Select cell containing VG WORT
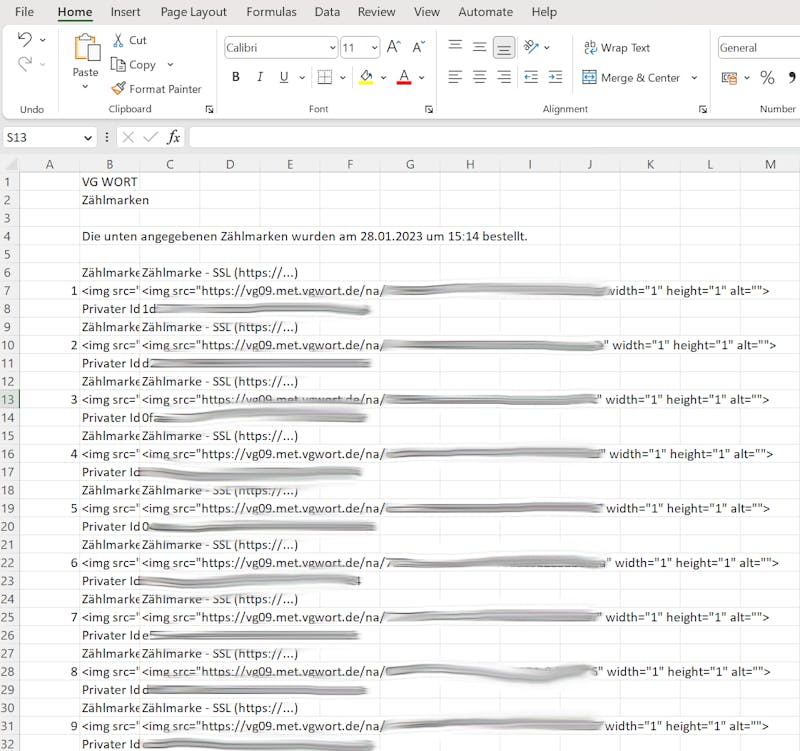Image resolution: width=800 pixels, height=751 pixels. tap(110, 182)
